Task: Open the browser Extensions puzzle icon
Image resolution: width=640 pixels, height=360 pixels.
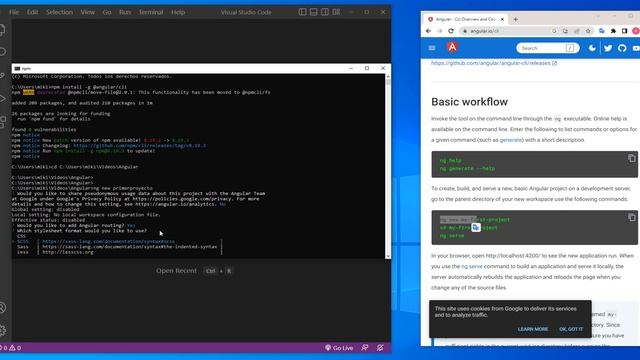Action: [x=613, y=31]
